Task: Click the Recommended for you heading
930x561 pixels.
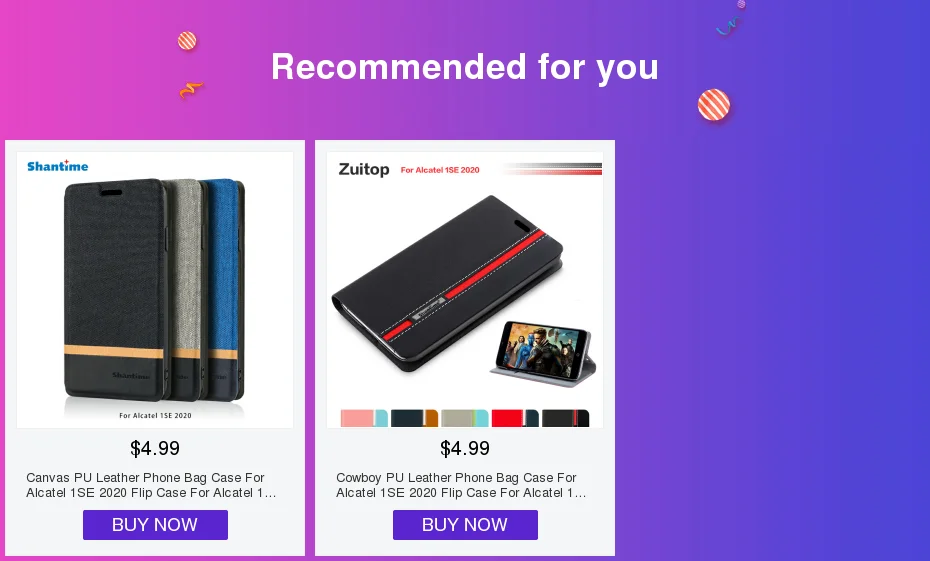Action: [465, 66]
